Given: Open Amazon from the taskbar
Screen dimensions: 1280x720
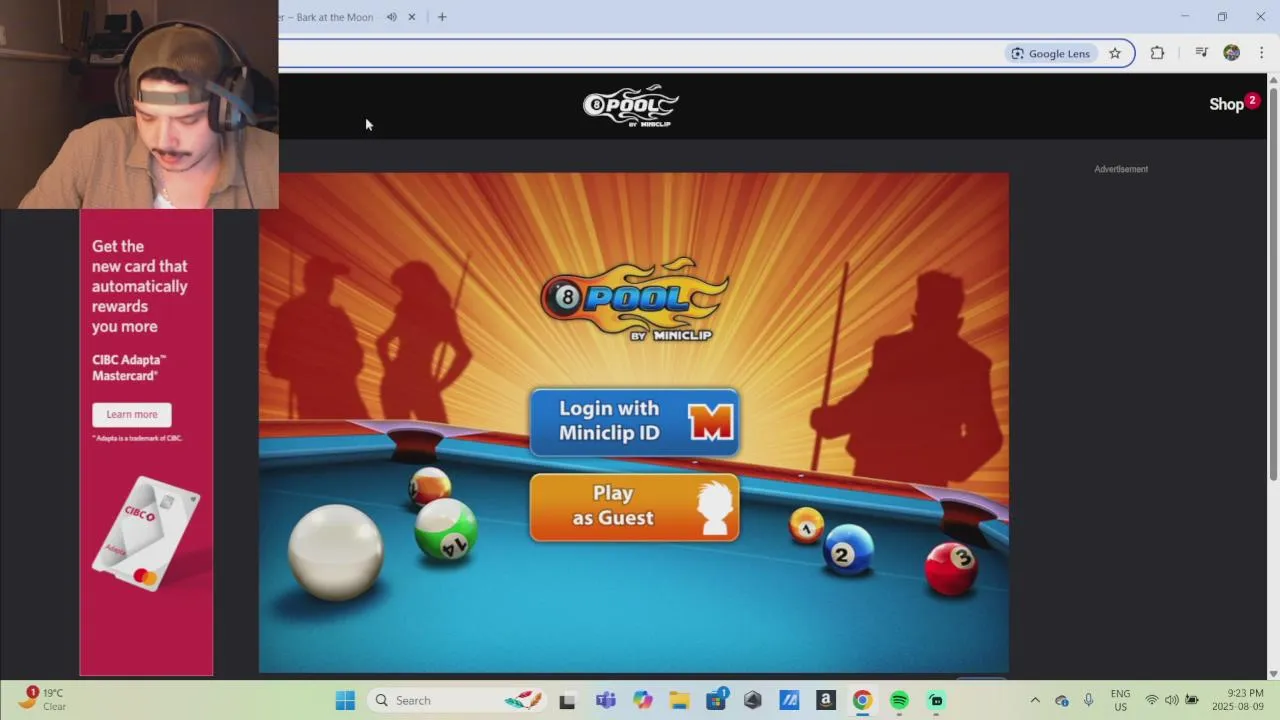Looking at the screenshot, I should tap(826, 700).
